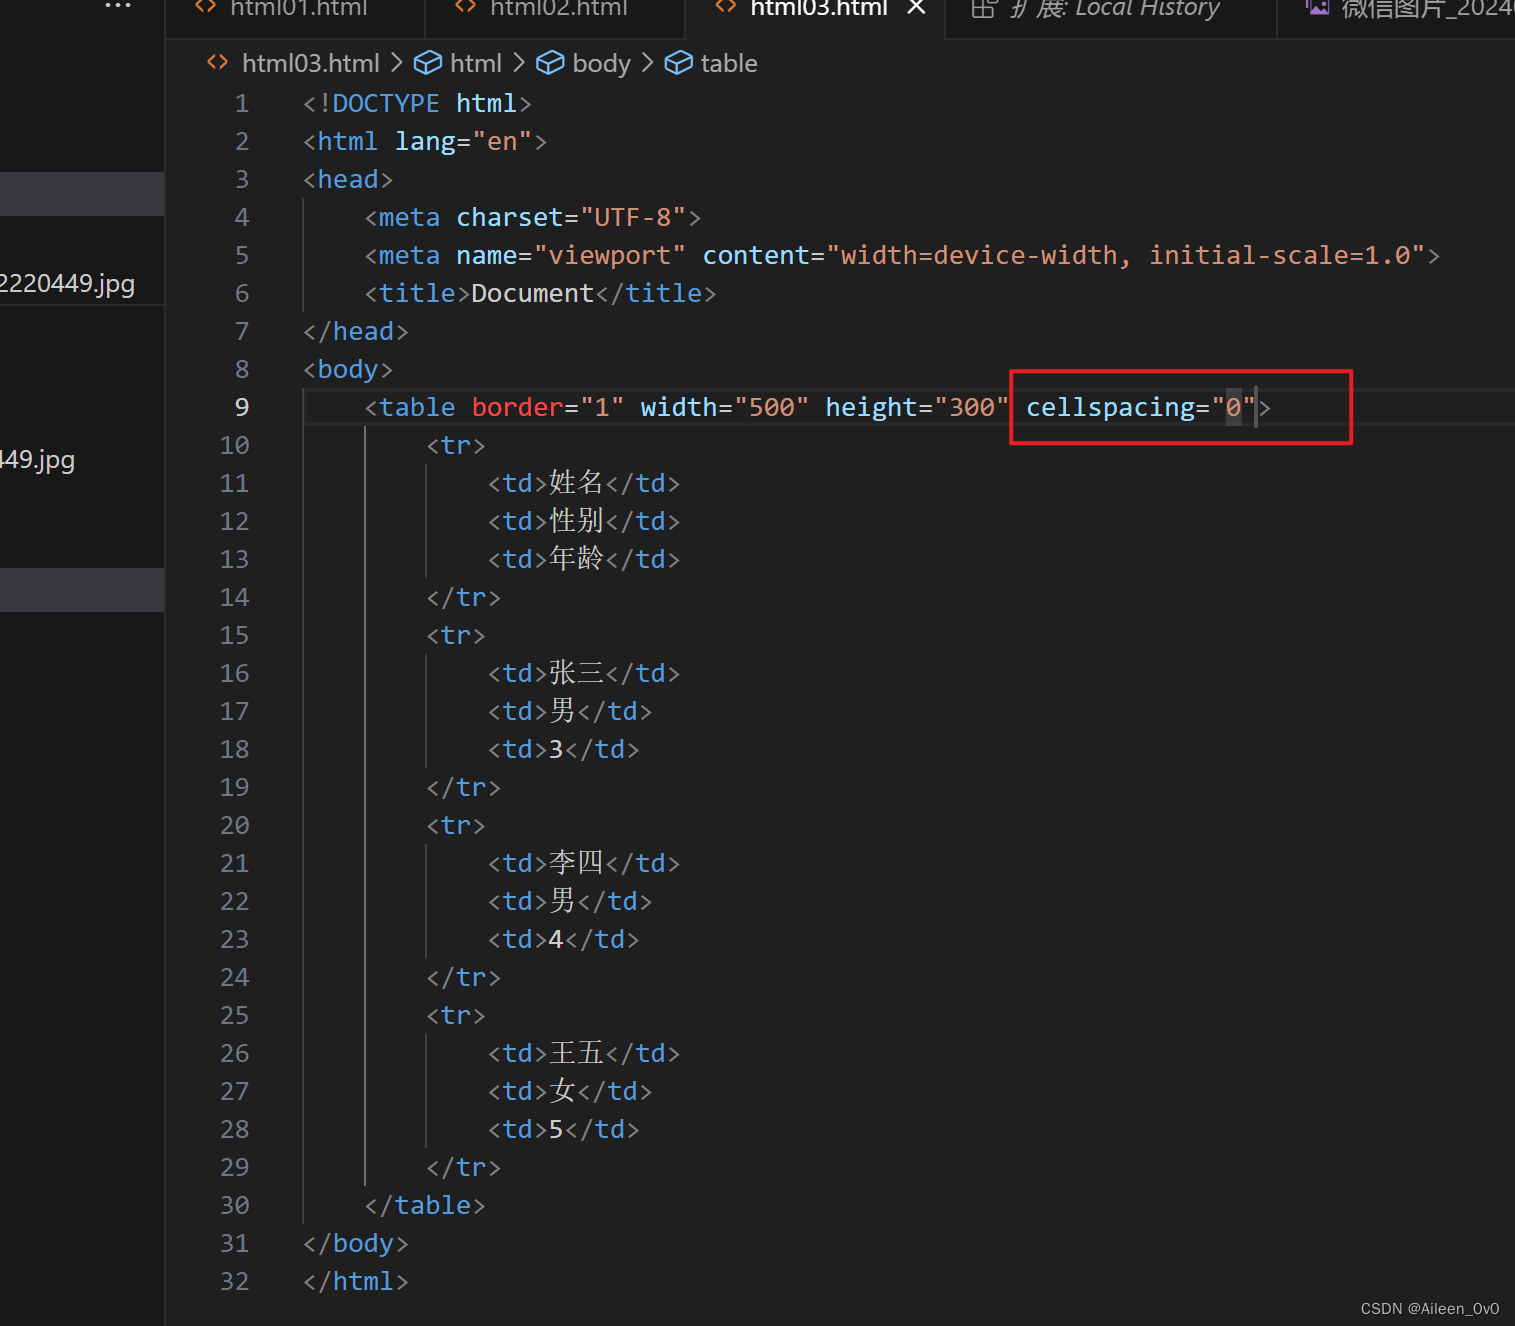
Task: Click the cube icon before table breadcrumb
Action: 678,63
